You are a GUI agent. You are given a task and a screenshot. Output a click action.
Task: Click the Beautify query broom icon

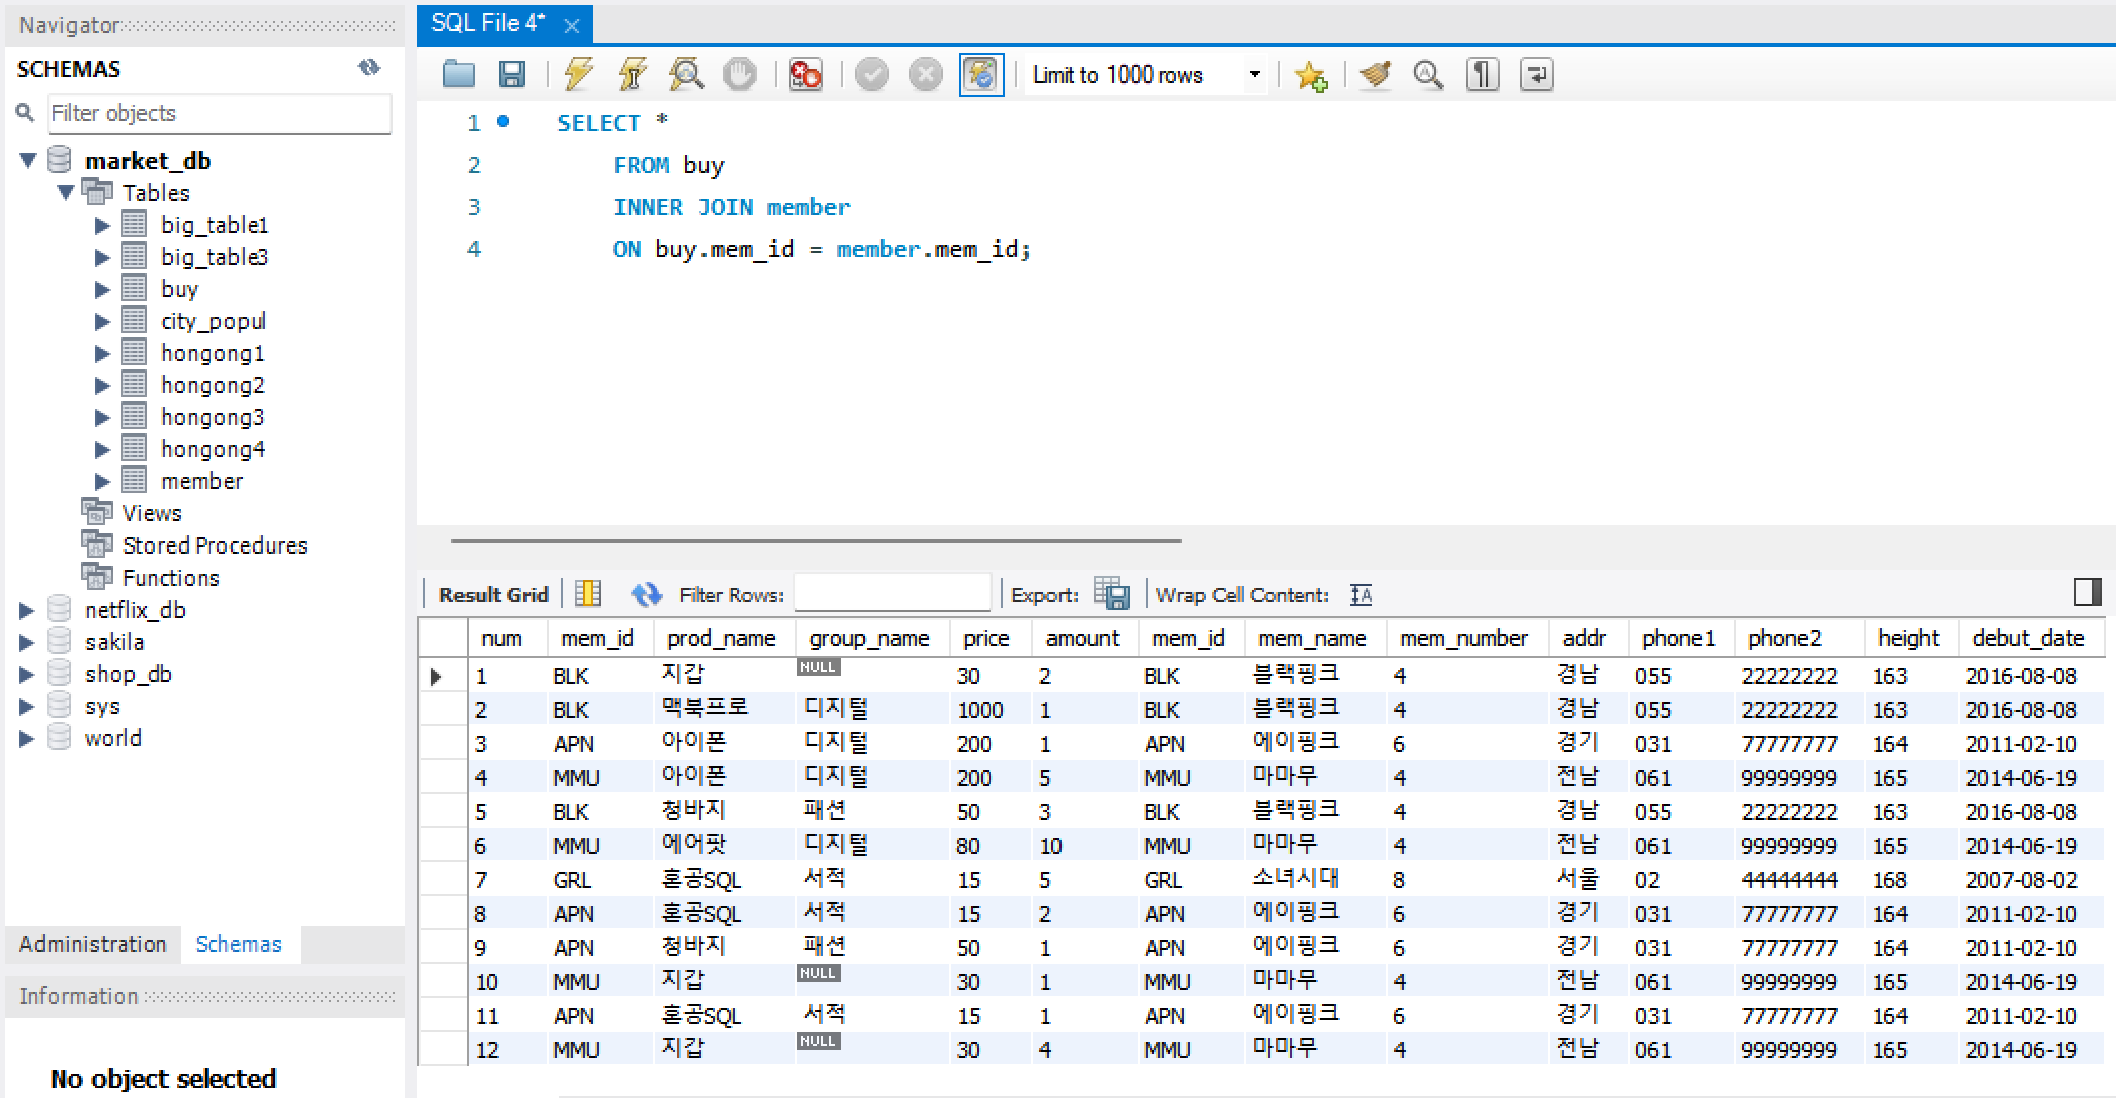[1375, 75]
